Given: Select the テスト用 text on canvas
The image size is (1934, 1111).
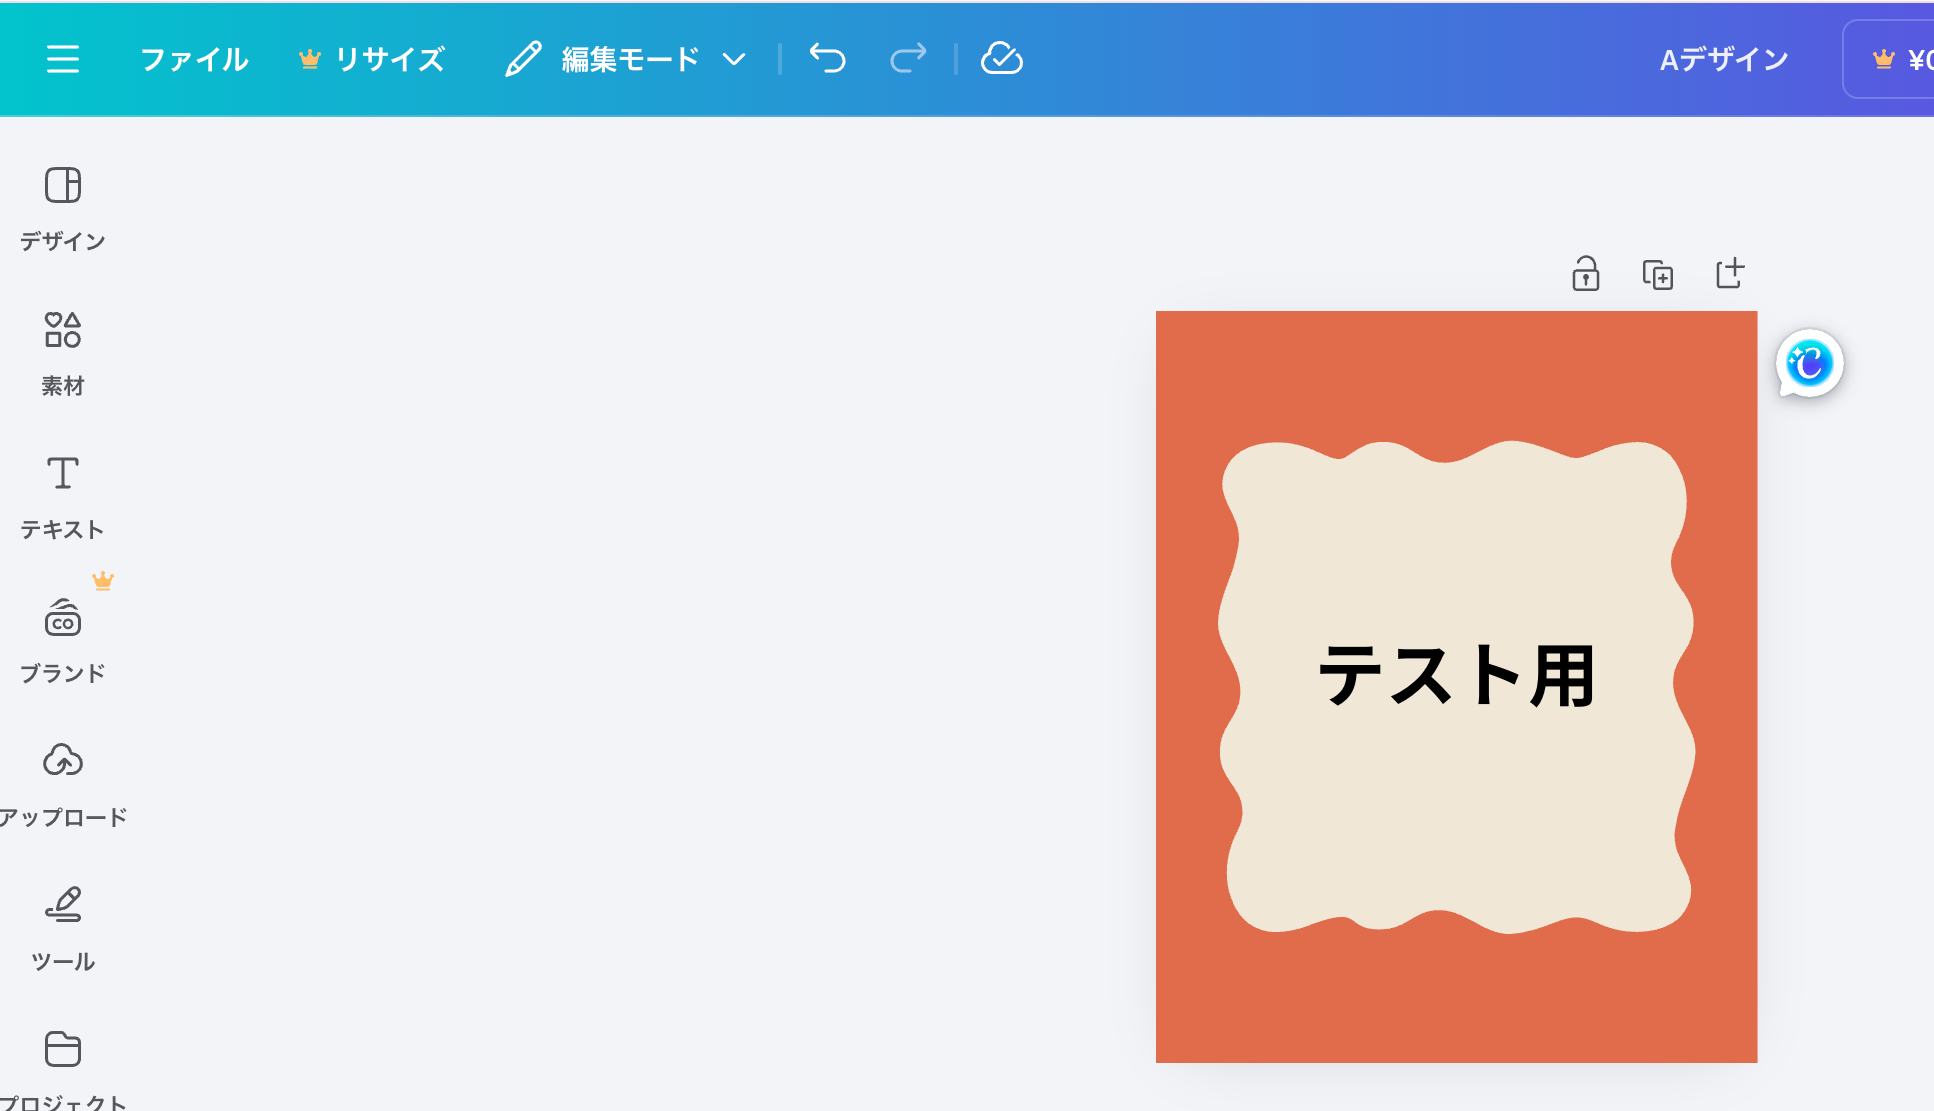Looking at the screenshot, I should click(x=1456, y=676).
